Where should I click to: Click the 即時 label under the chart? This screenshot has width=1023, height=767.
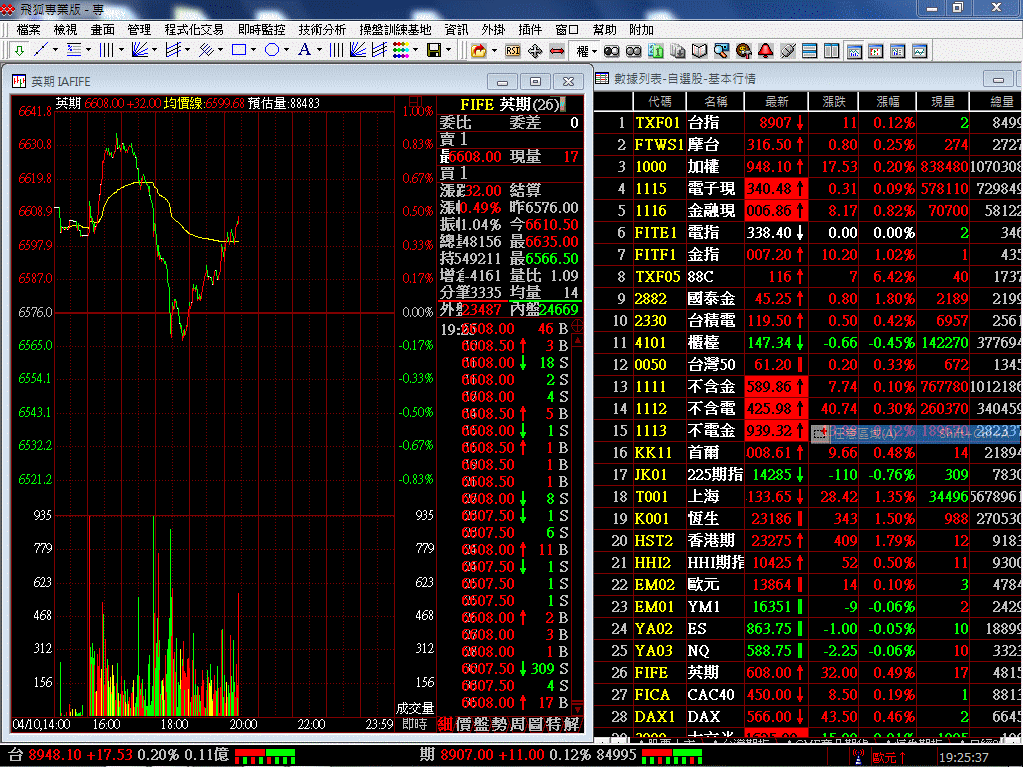[x=414, y=724]
